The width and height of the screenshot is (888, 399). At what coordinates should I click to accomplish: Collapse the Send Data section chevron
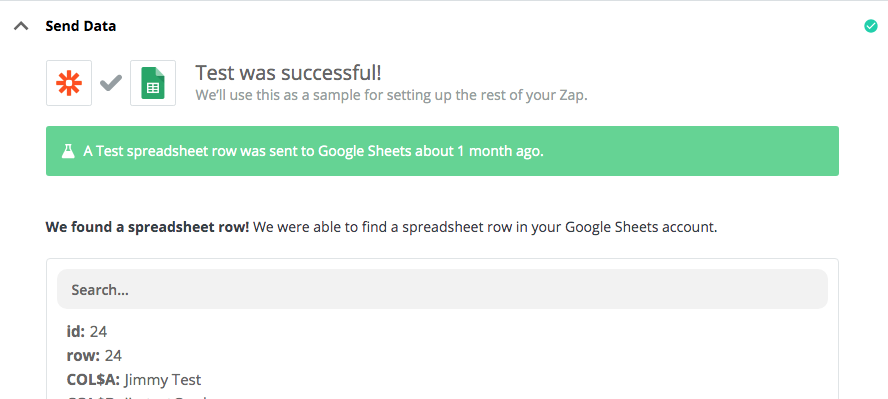[21, 26]
